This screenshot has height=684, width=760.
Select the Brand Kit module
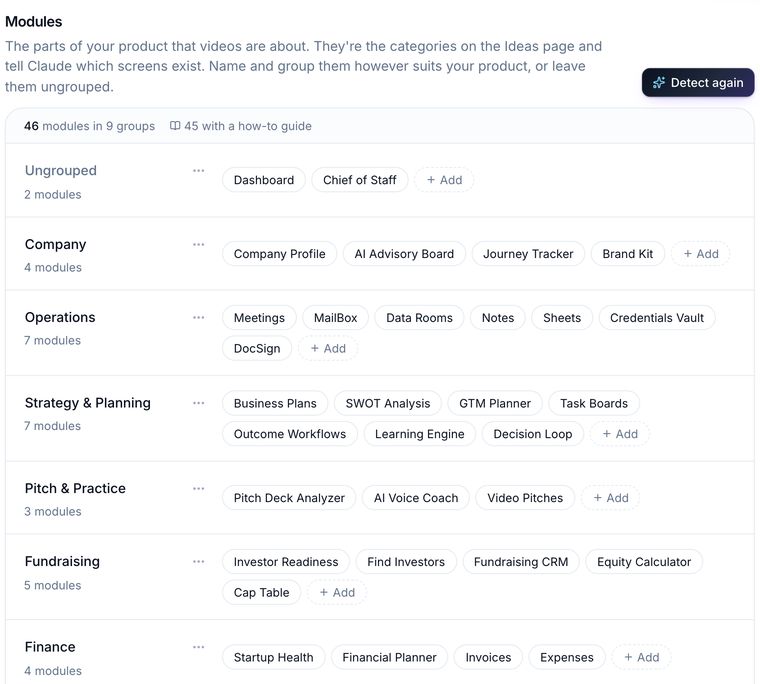628,254
